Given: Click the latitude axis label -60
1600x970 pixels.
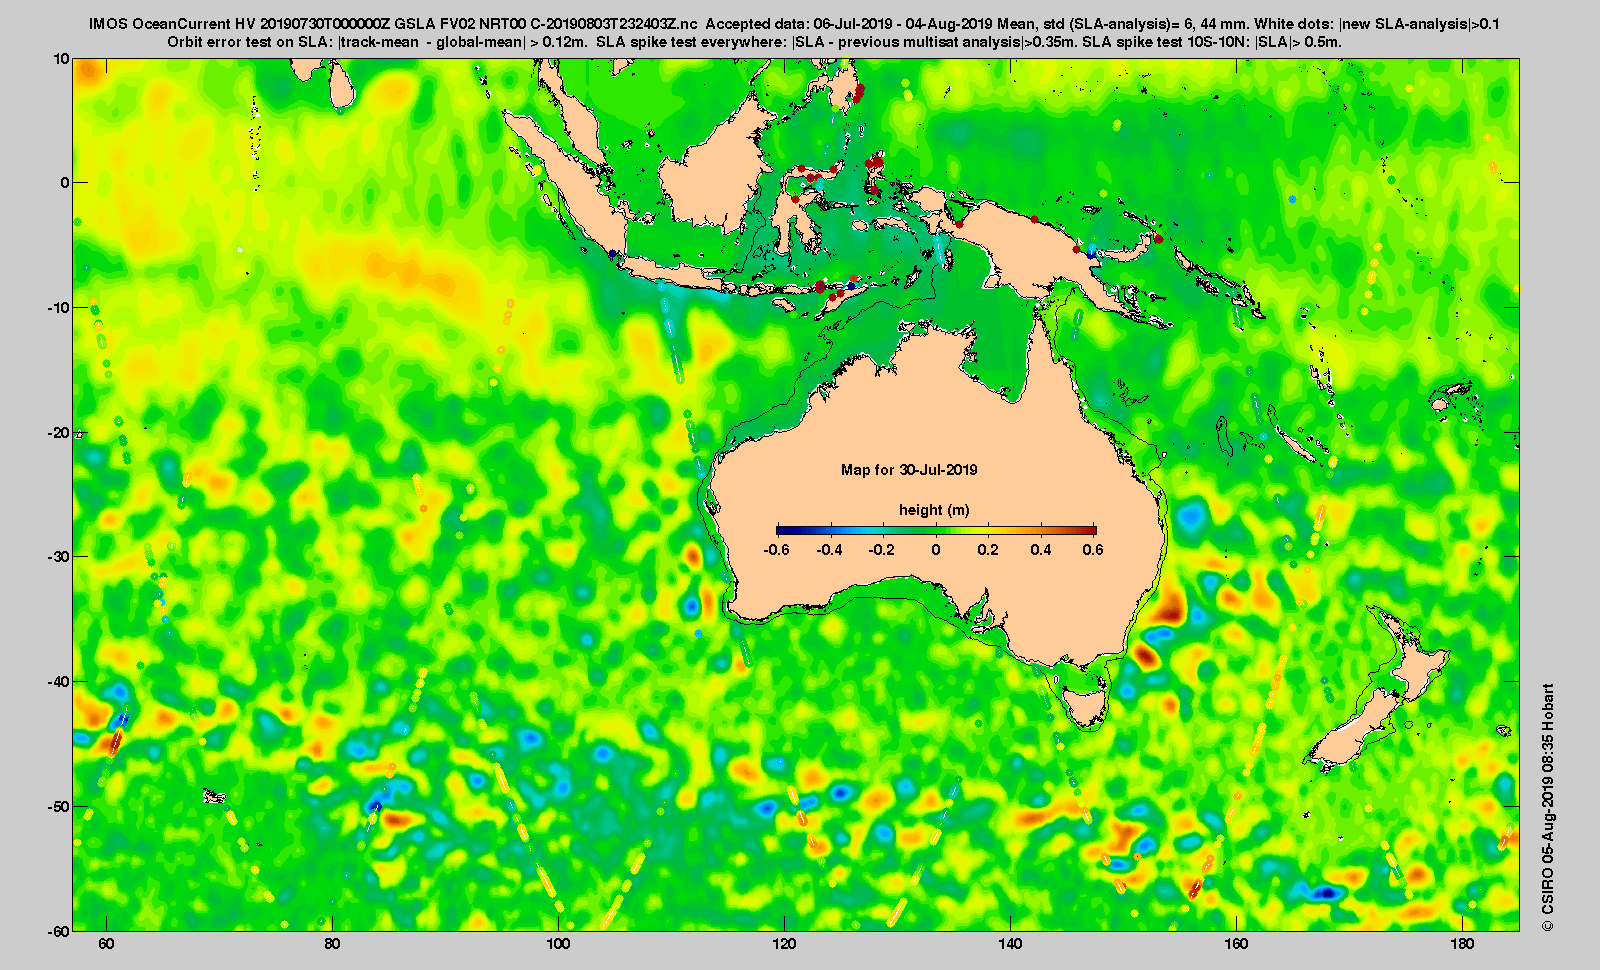Looking at the screenshot, I should coord(59,931).
